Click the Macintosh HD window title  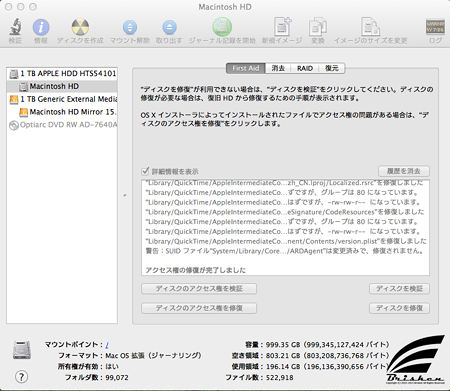225,7
